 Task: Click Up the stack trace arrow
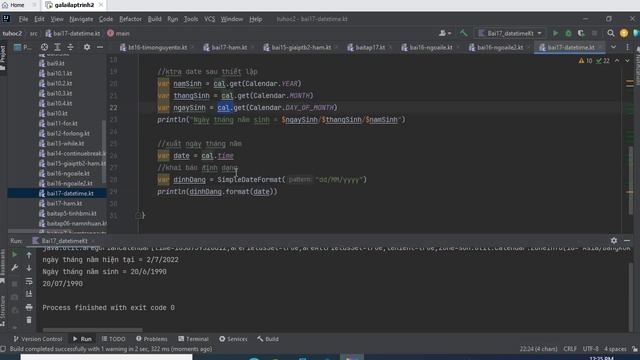coord(29,255)
